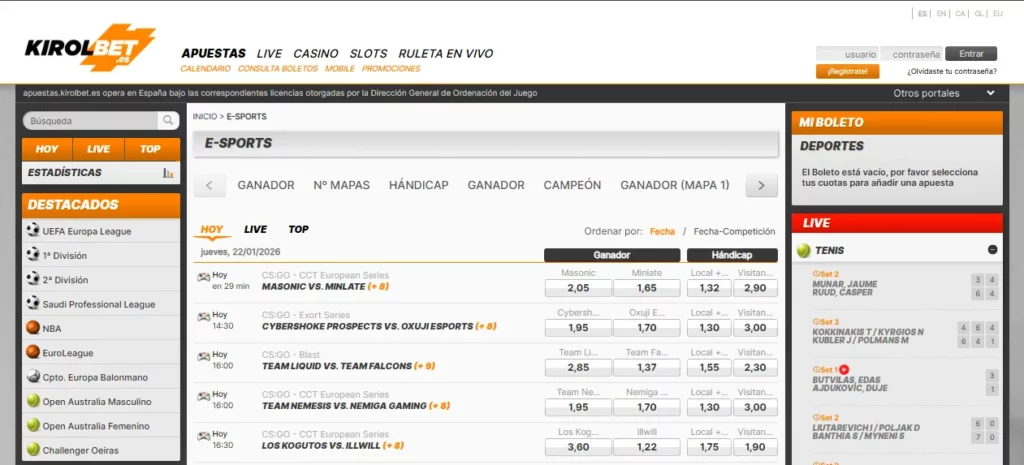Sort events by Fecha-Competición
The image size is (1024, 465).
coord(734,231)
